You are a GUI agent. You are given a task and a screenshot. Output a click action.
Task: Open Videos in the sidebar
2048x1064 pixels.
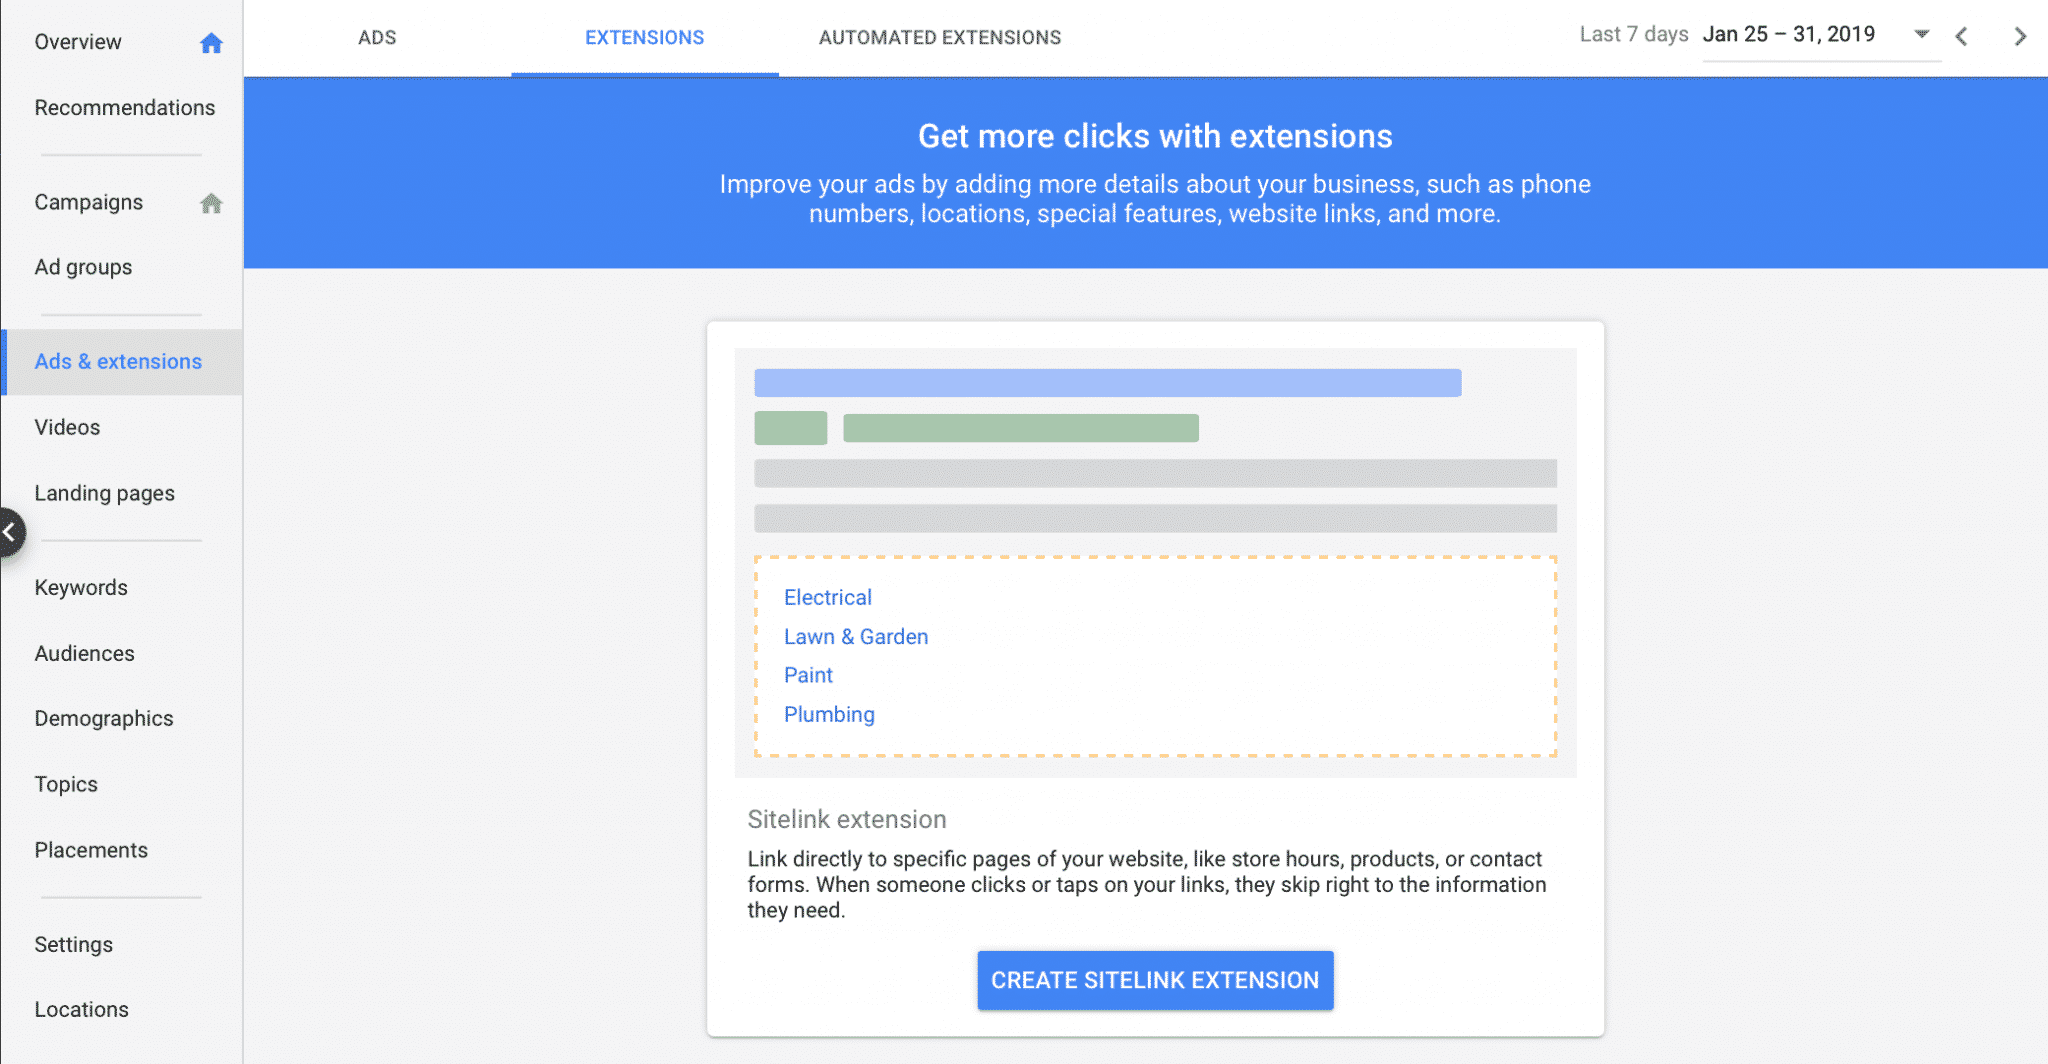(x=67, y=427)
